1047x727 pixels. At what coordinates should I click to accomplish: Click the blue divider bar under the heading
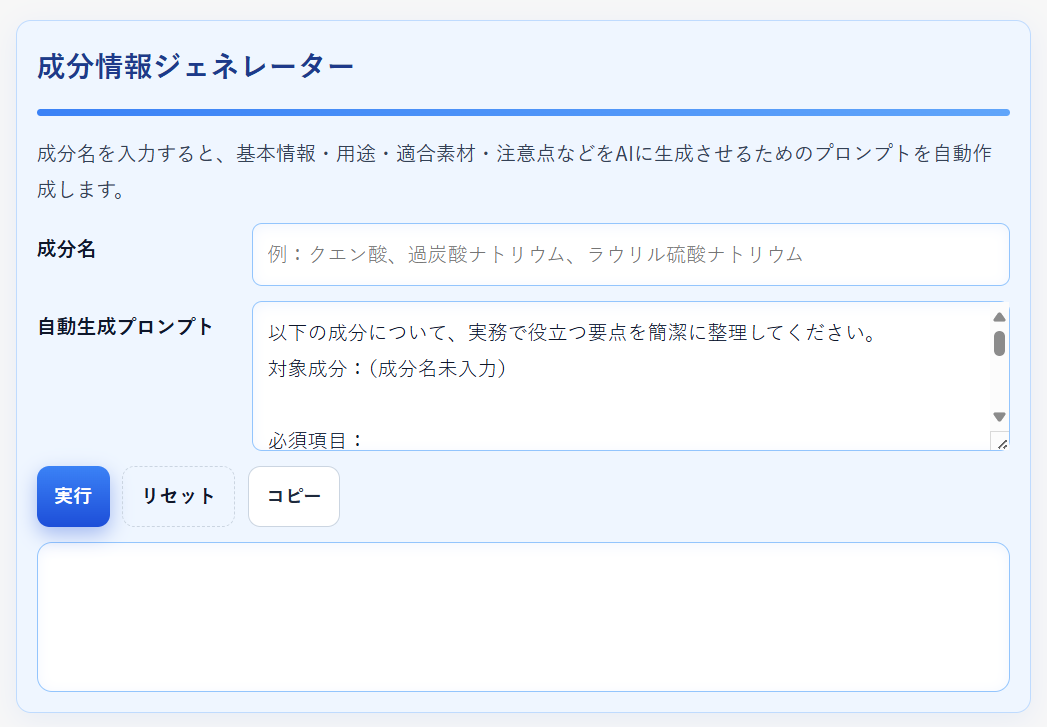coord(523,112)
